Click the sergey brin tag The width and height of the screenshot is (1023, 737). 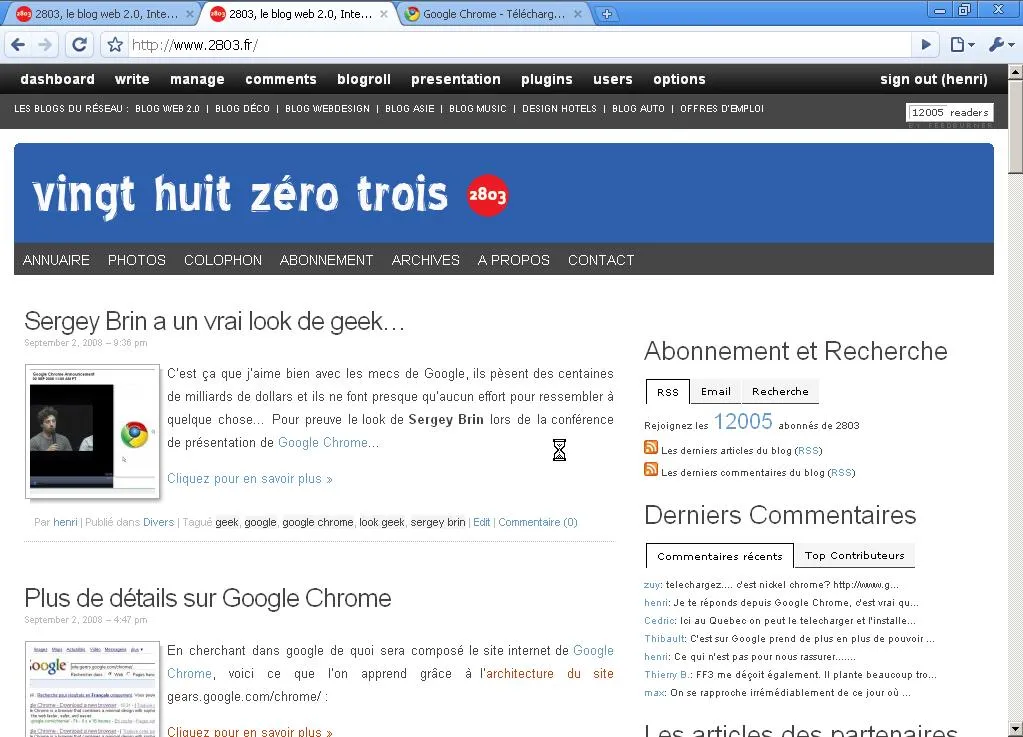pyautogui.click(x=438, y=522)
